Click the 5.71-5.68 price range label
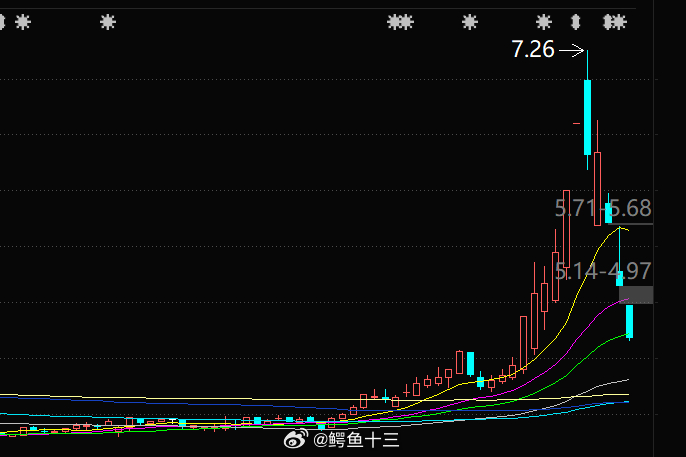The height and width of the screenshot is (457, 686). point(603,208)
